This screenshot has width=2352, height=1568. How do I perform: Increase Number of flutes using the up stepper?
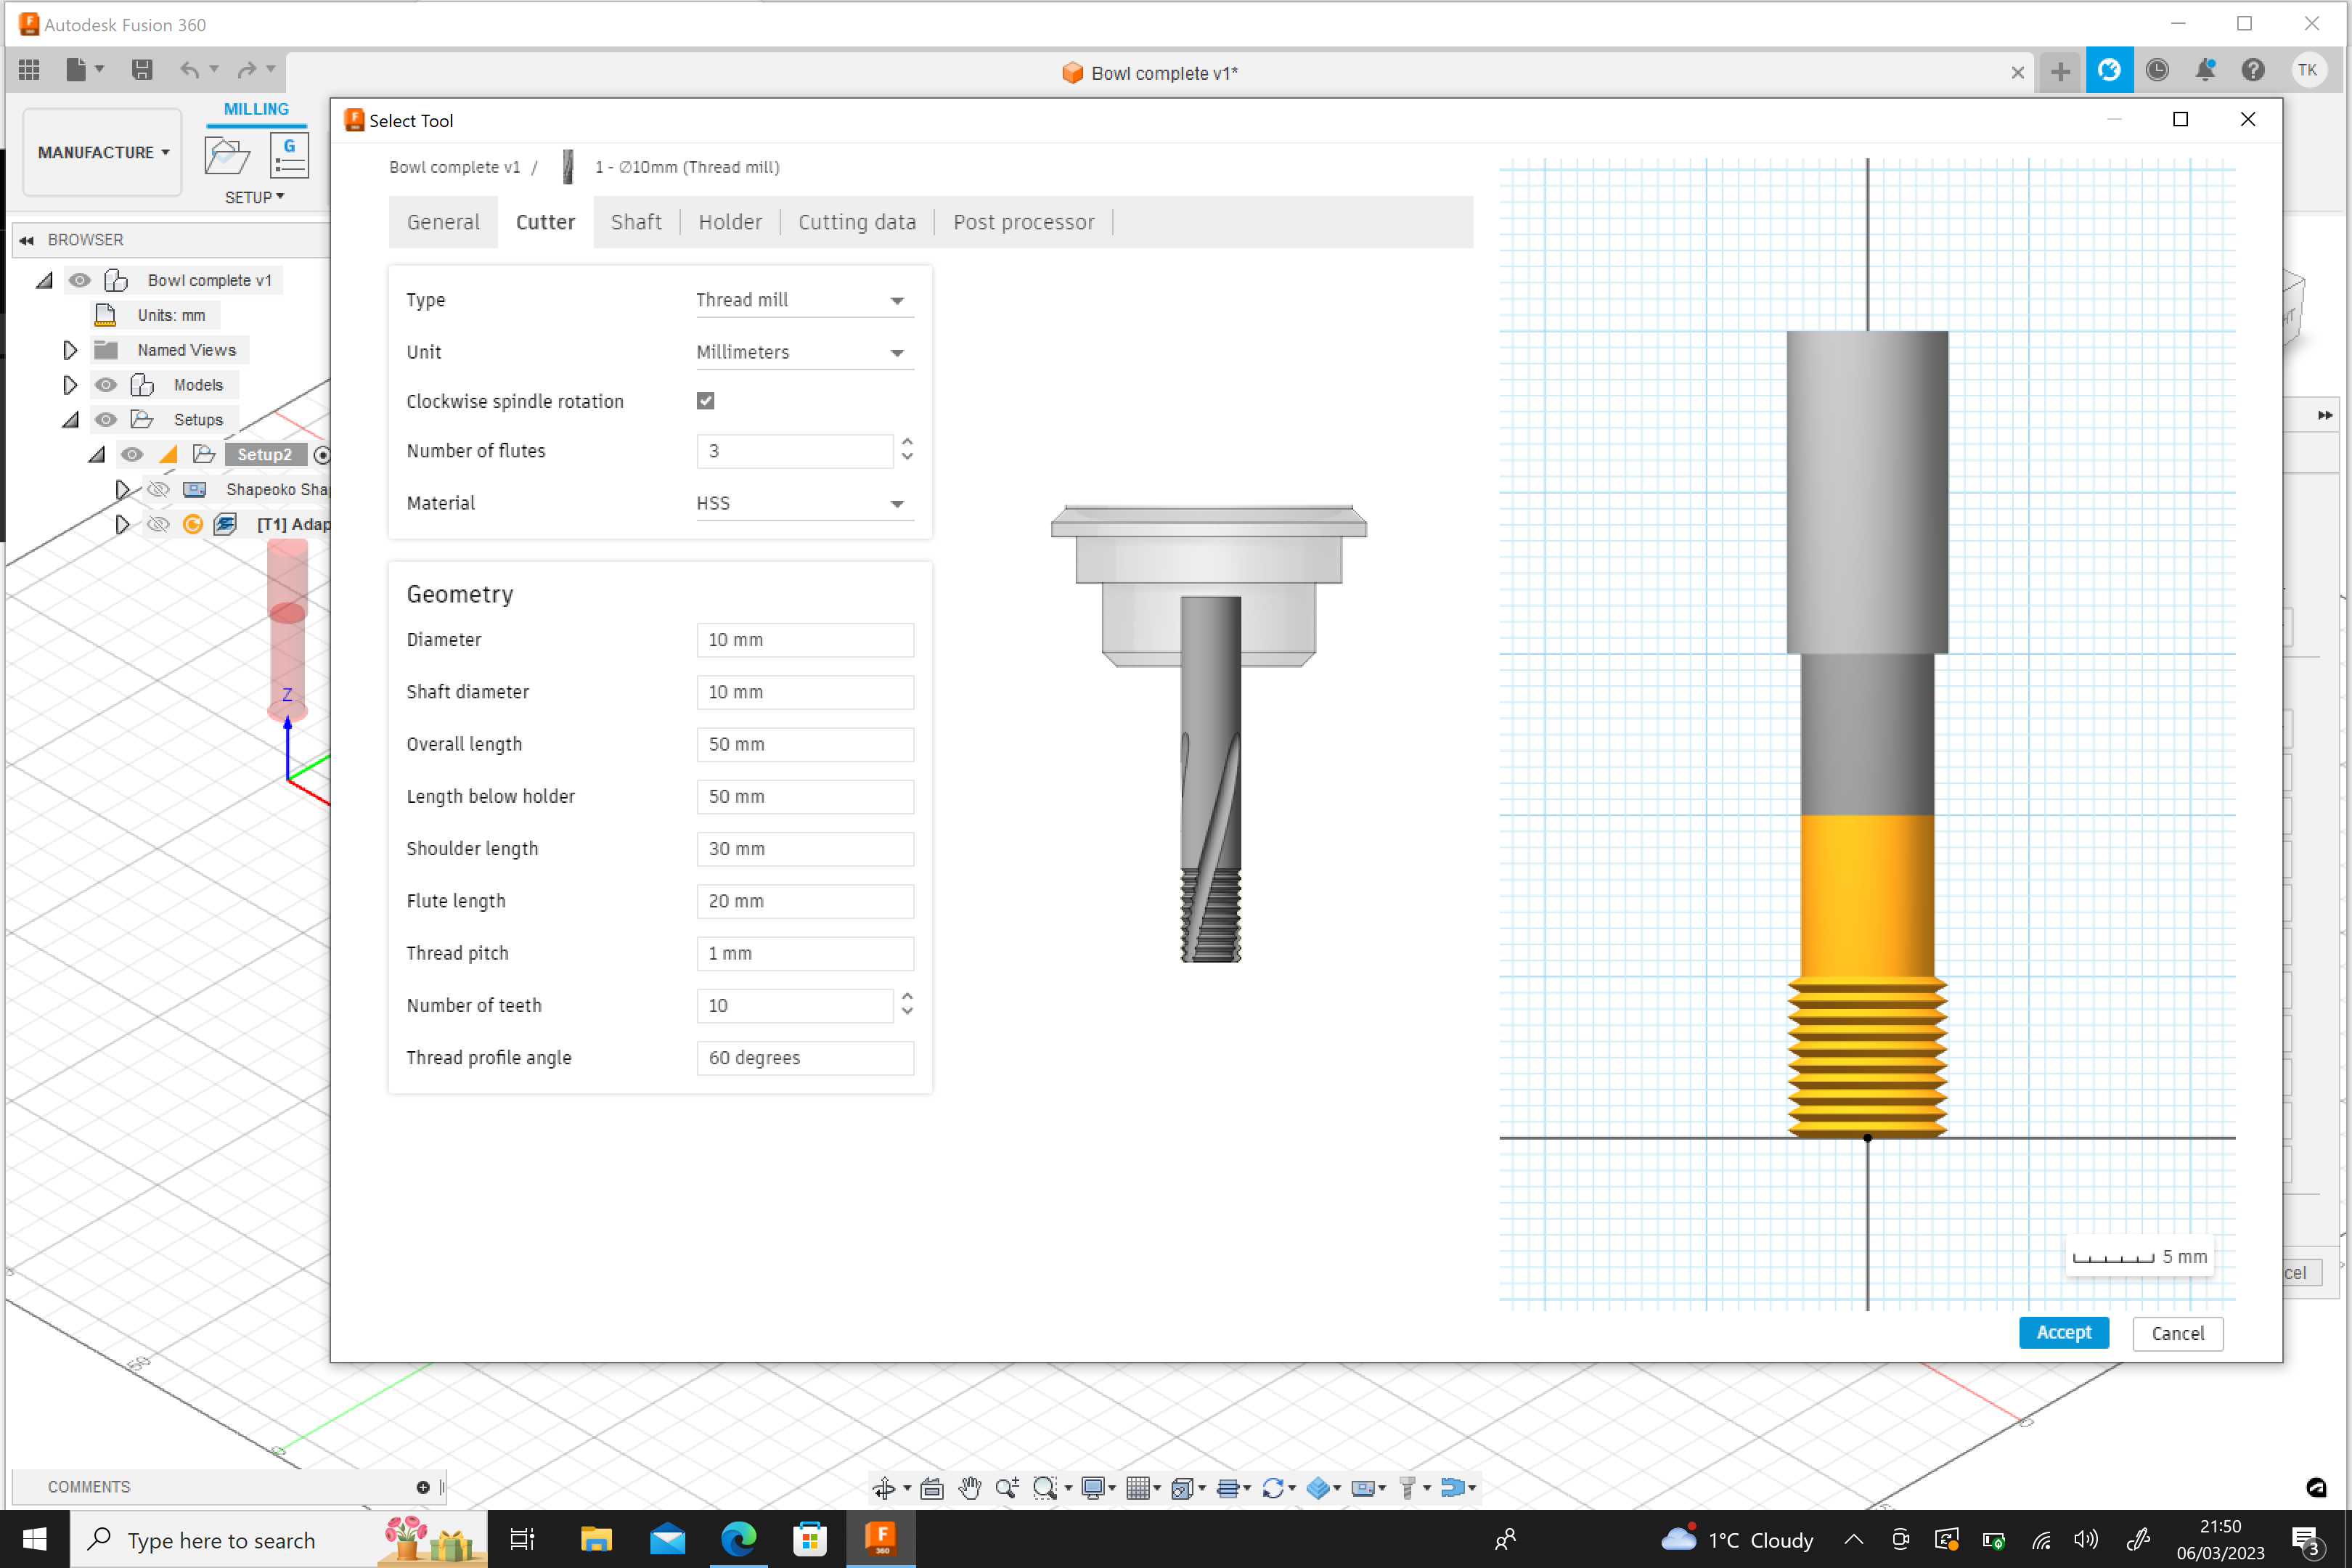point(907,443)
